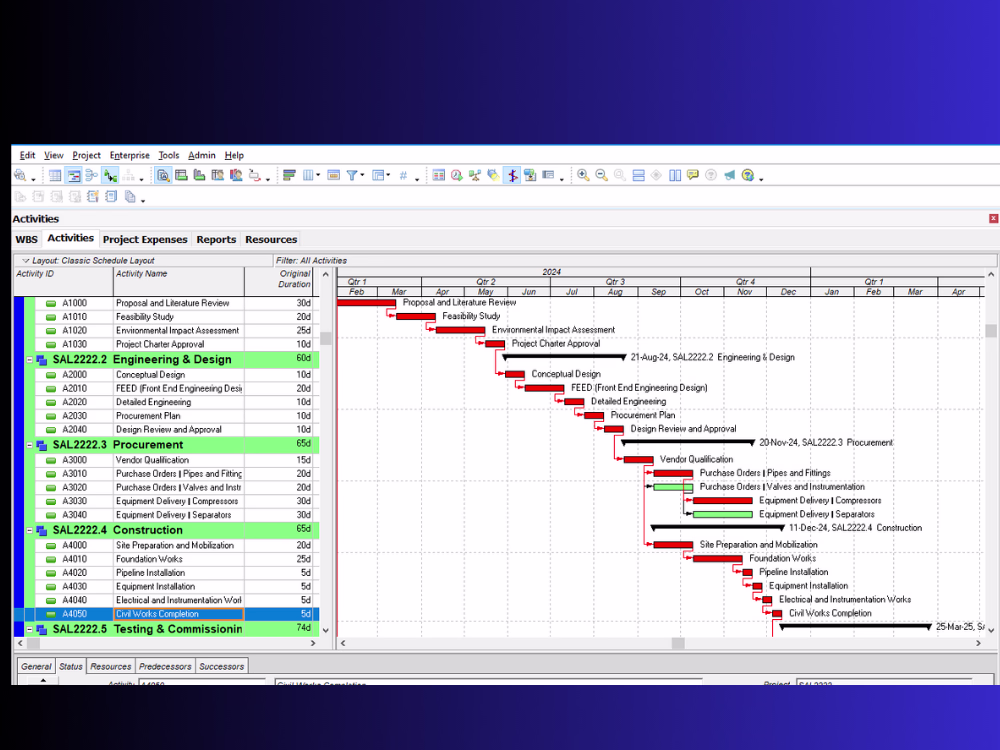Open the Help globe icon
1000x750 pixels.
747,175
